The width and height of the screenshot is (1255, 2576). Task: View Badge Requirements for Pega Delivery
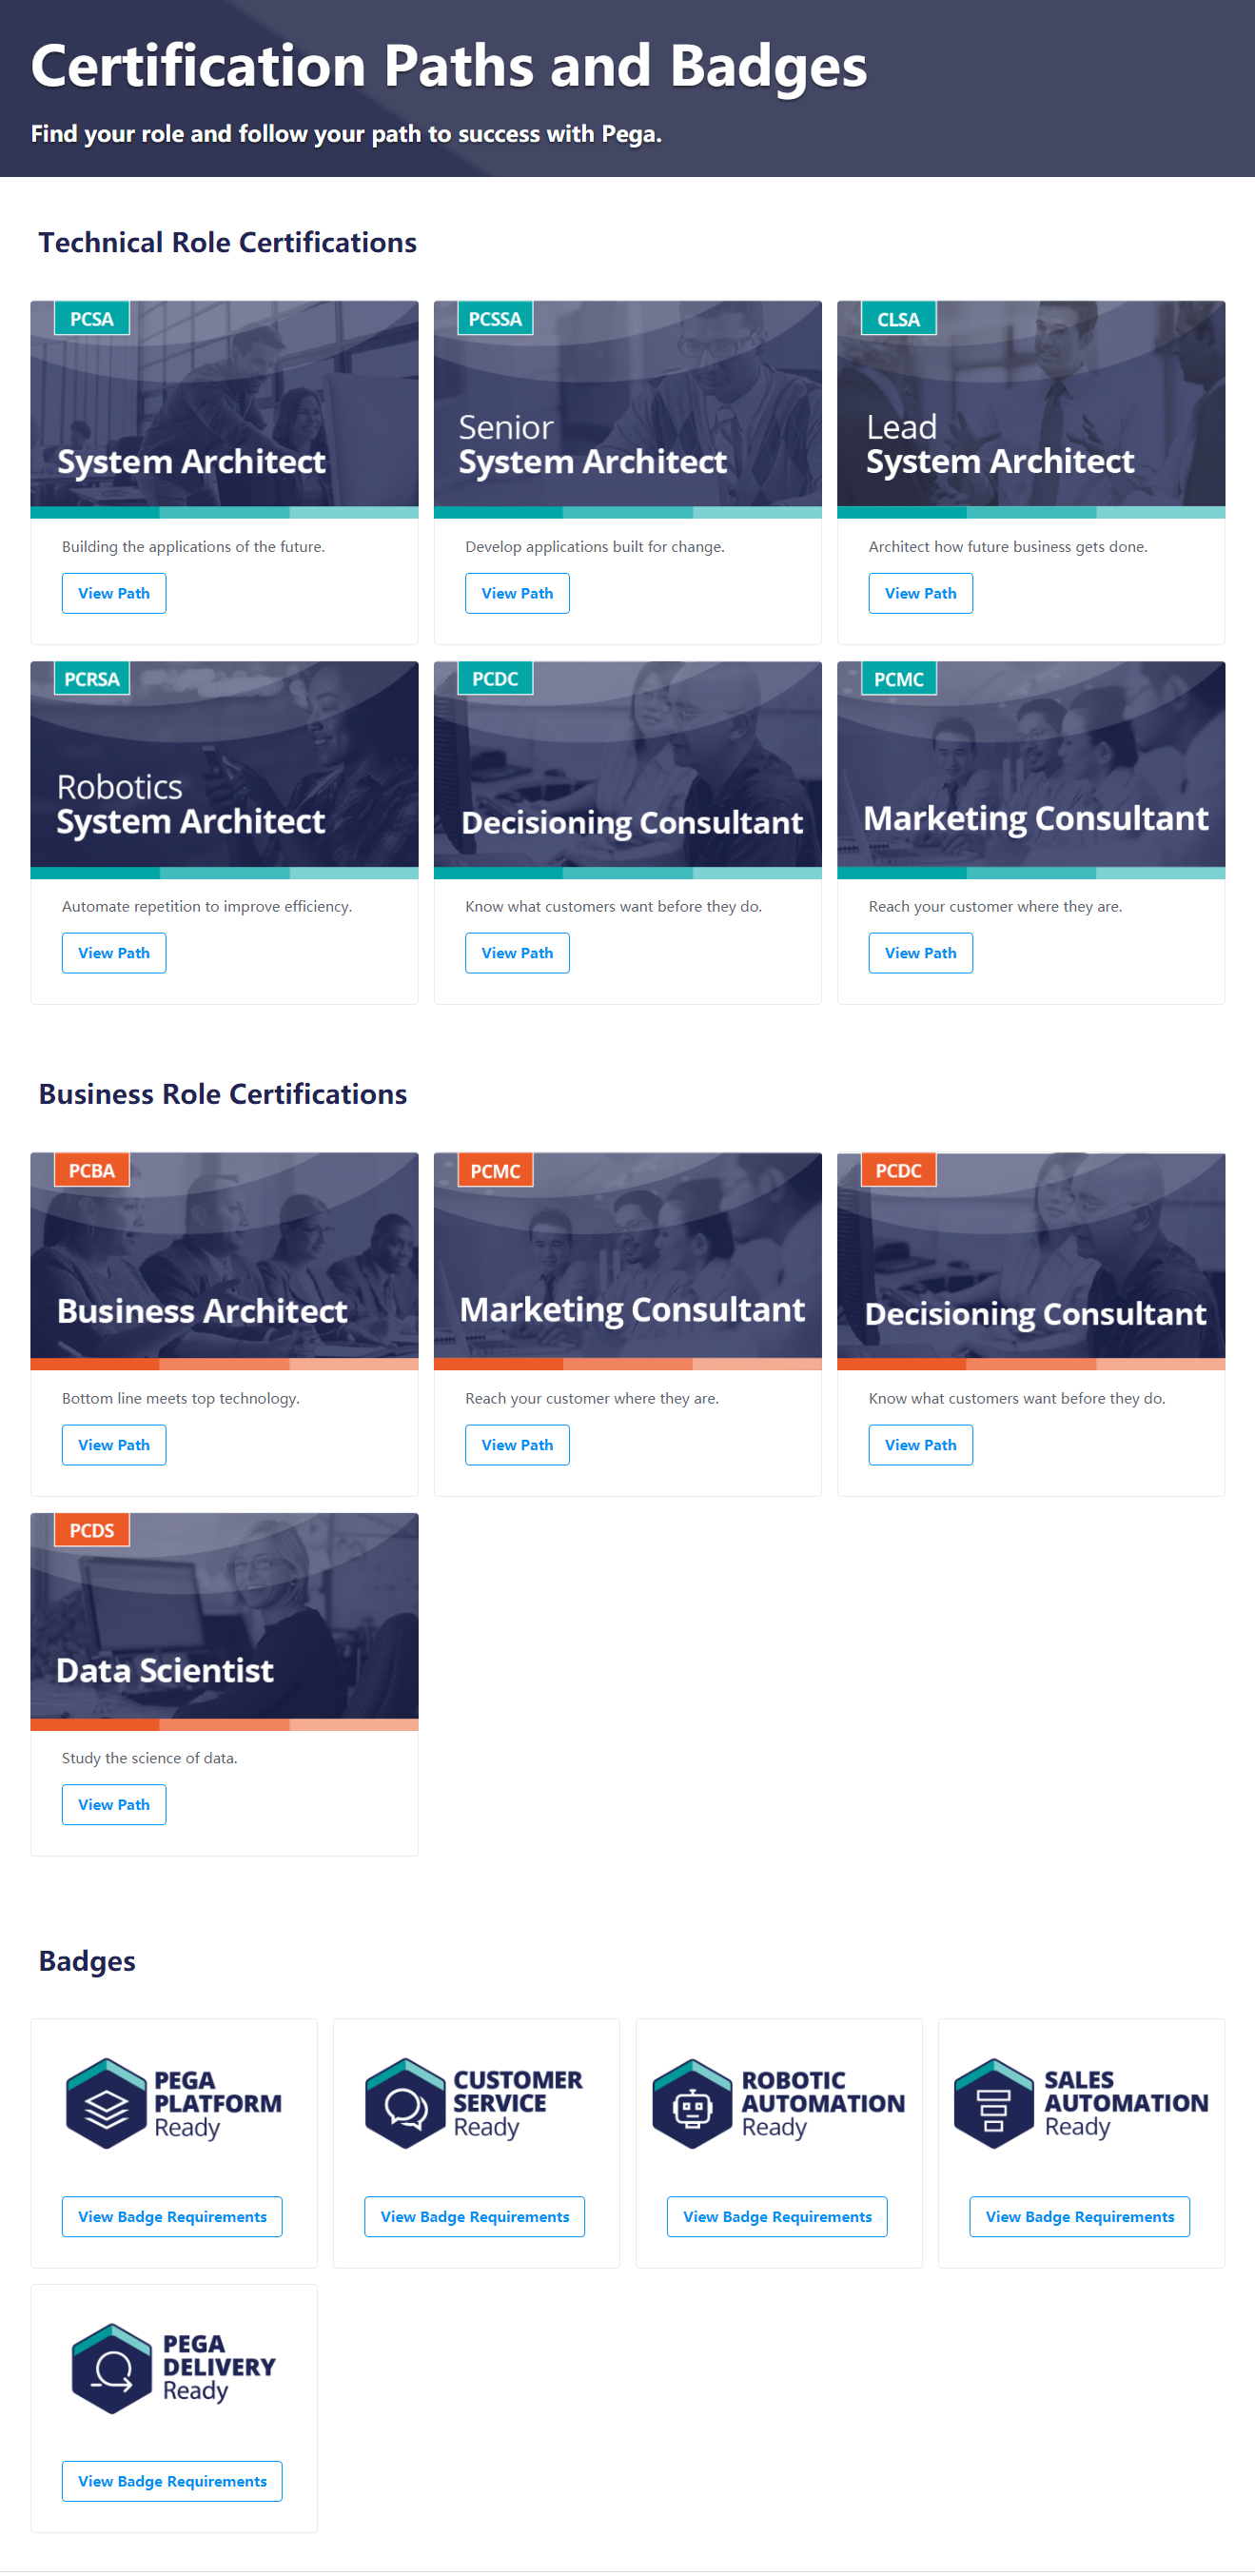point(172,2482)
